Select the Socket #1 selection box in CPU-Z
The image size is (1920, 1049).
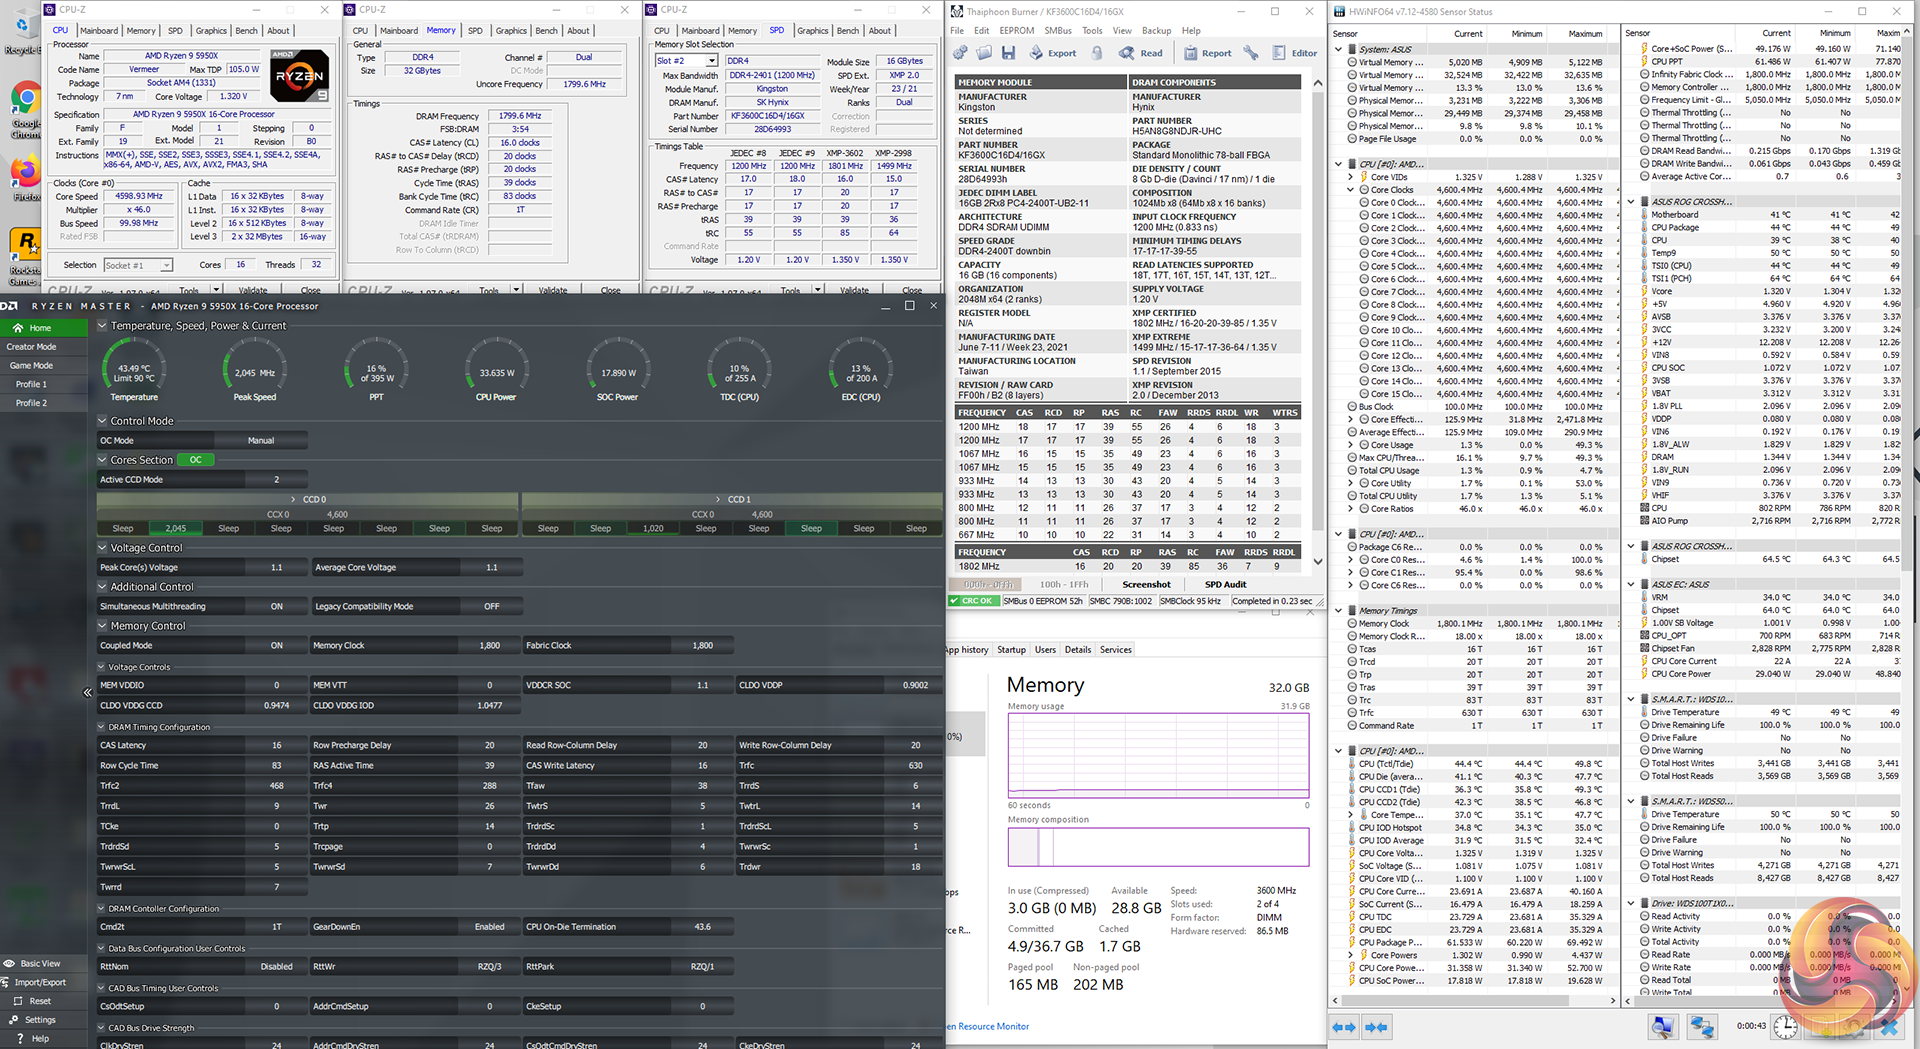click(138, 265)
